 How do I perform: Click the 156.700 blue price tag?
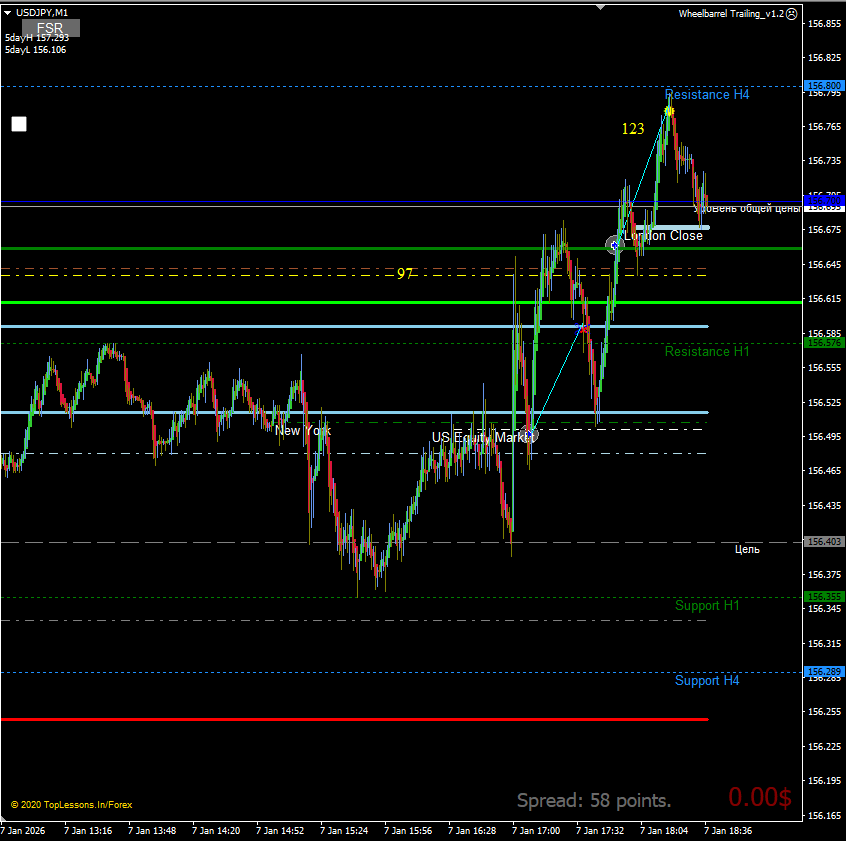(x=824, y=201)
